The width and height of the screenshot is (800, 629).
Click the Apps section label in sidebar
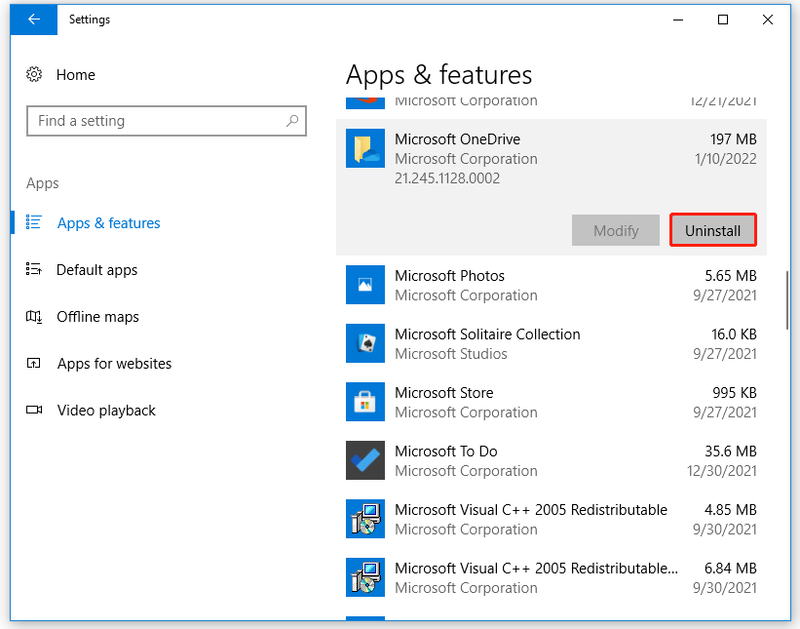point(42,183)
